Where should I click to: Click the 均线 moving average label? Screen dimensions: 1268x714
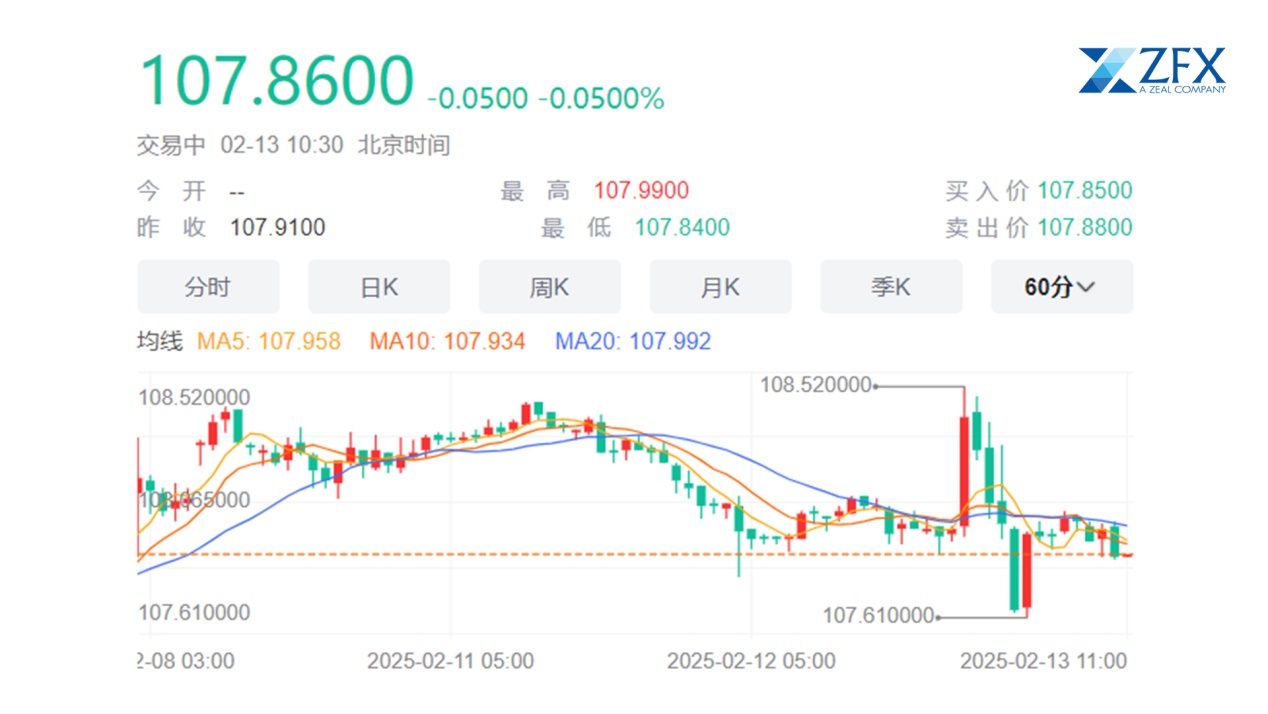(x=160, y=342)
